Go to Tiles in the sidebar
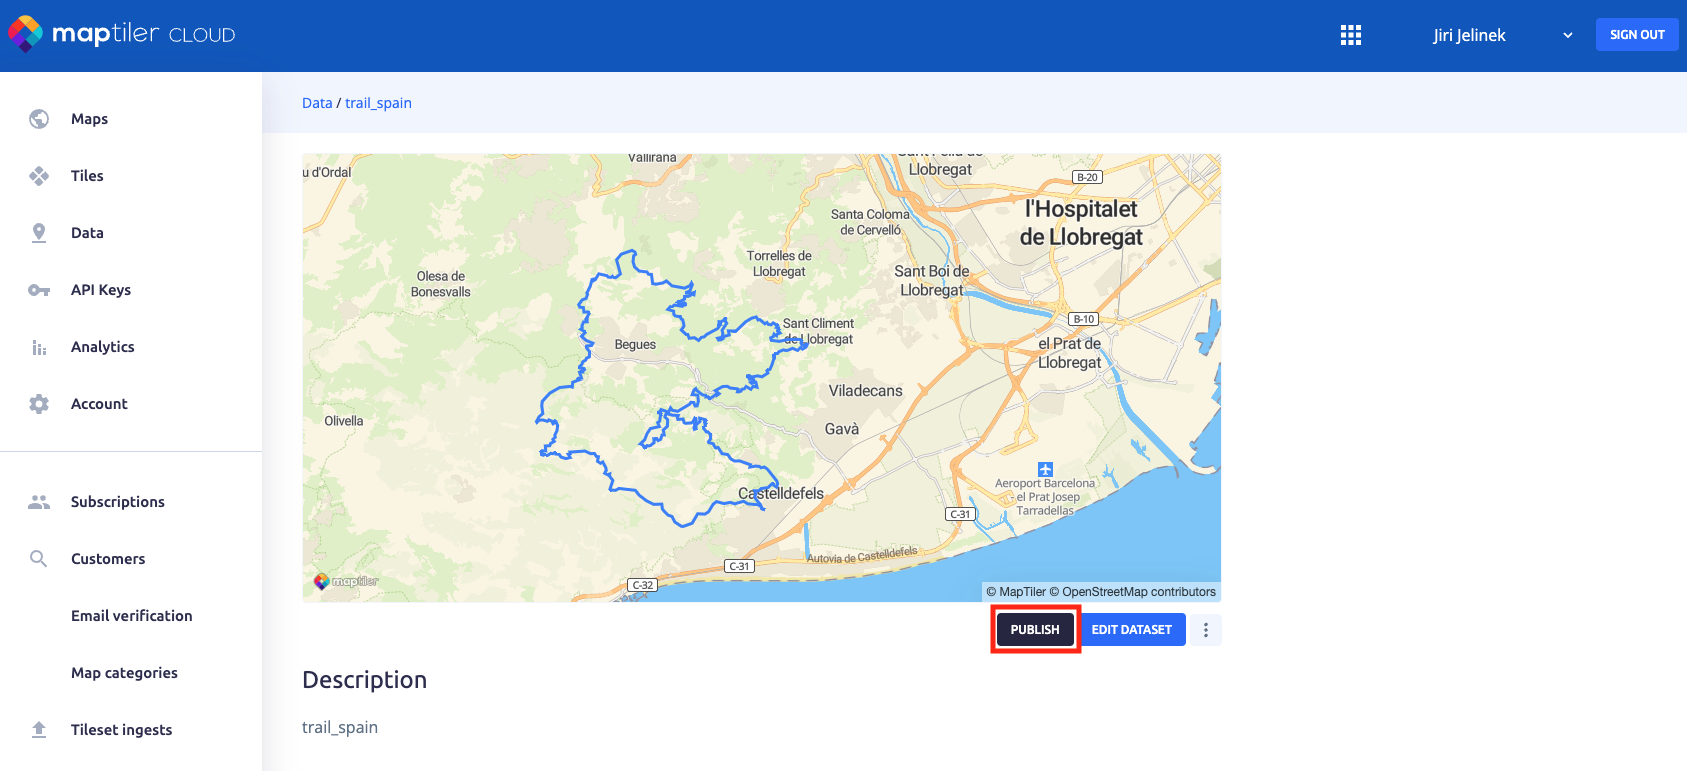 tap(87, 176)
